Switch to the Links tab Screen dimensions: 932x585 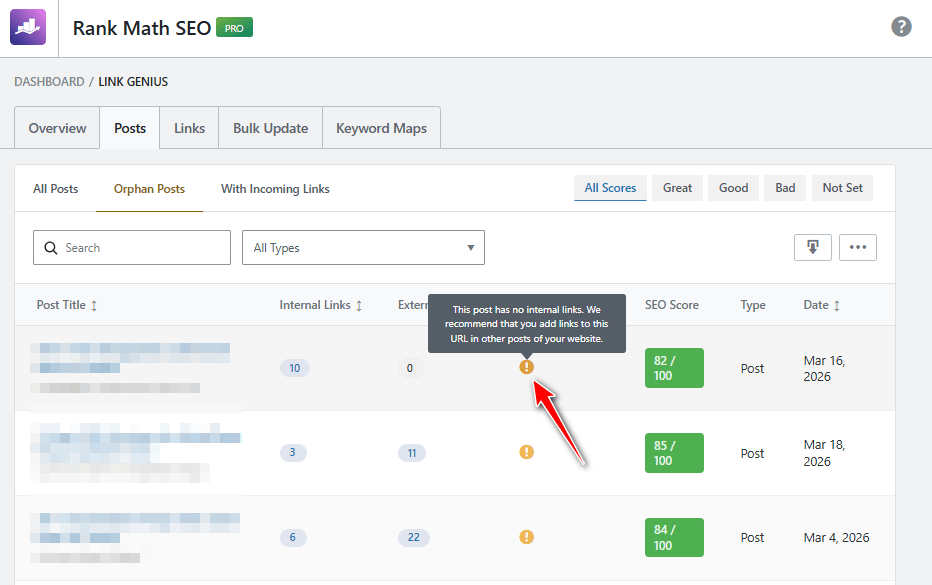pyautogui.click(x=189, y=128)
